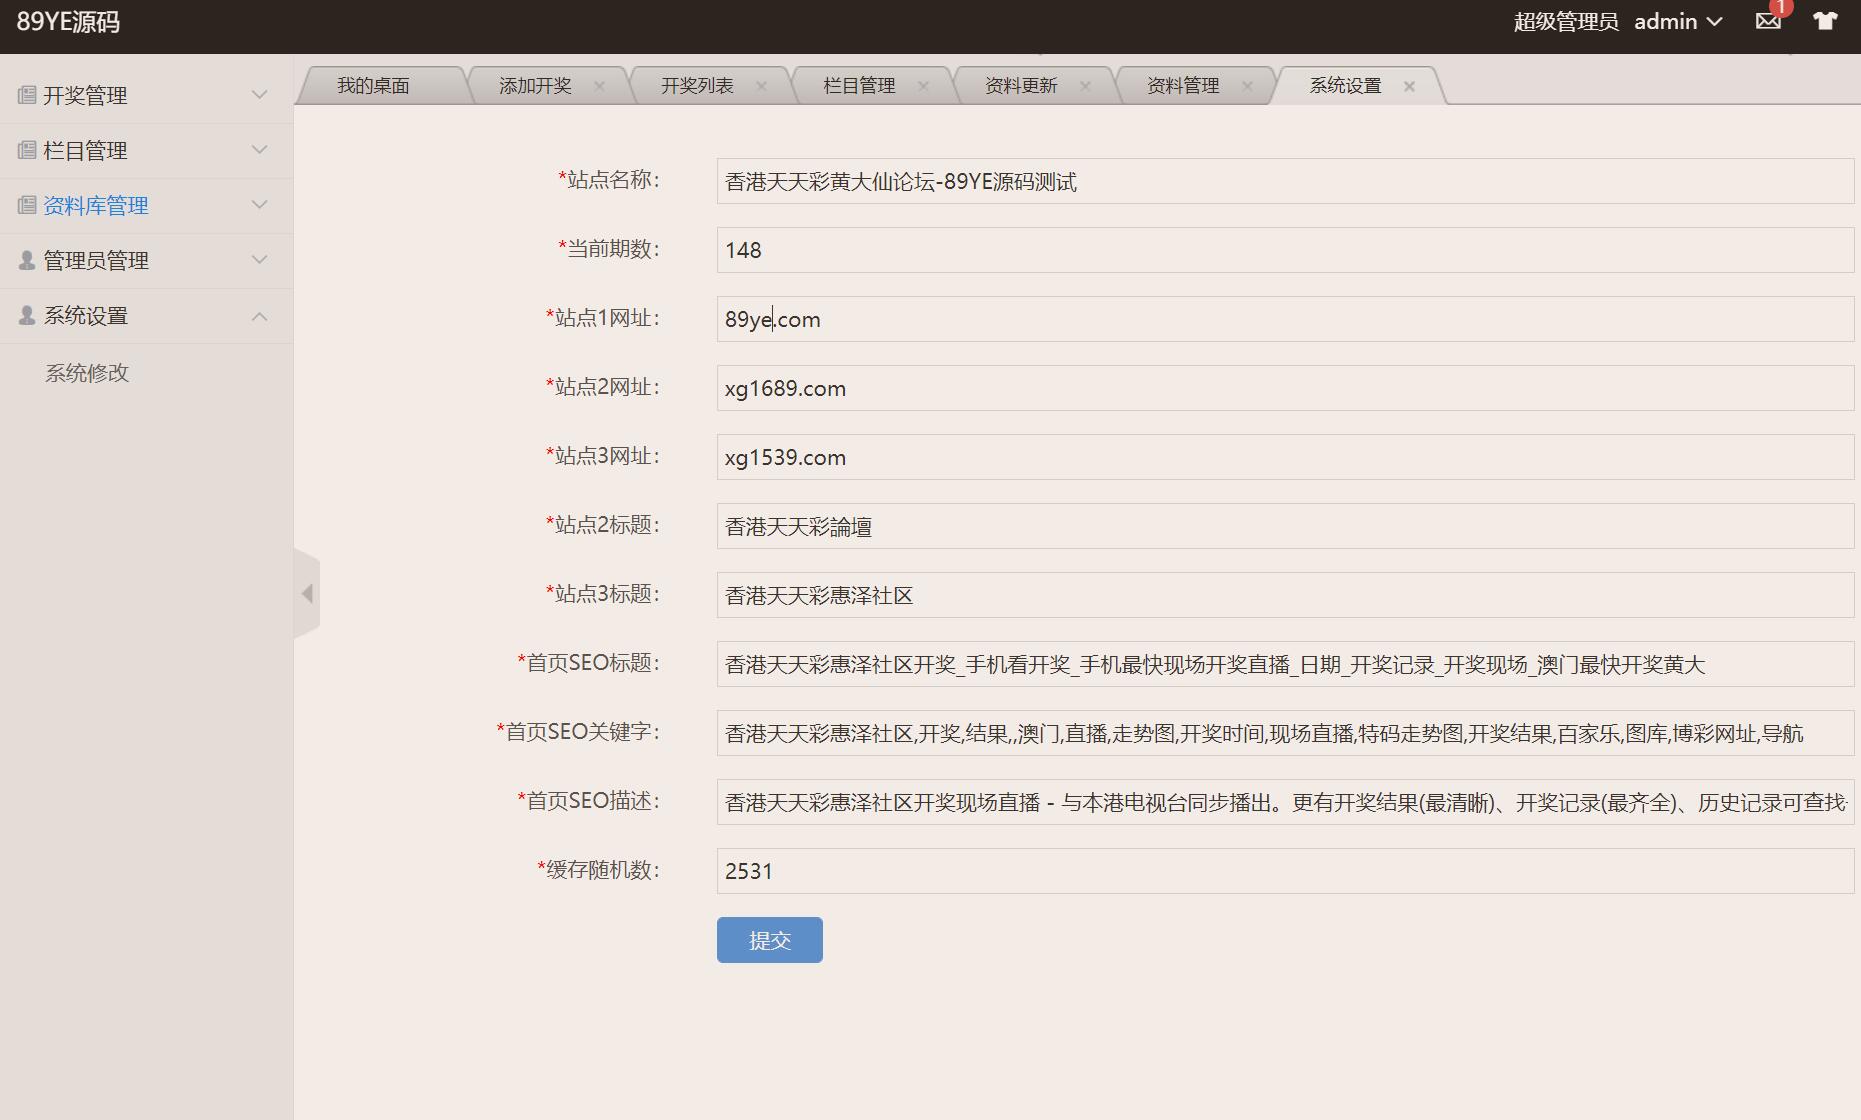Click the 栏目管理 sidebar icon

click(27, 151)
